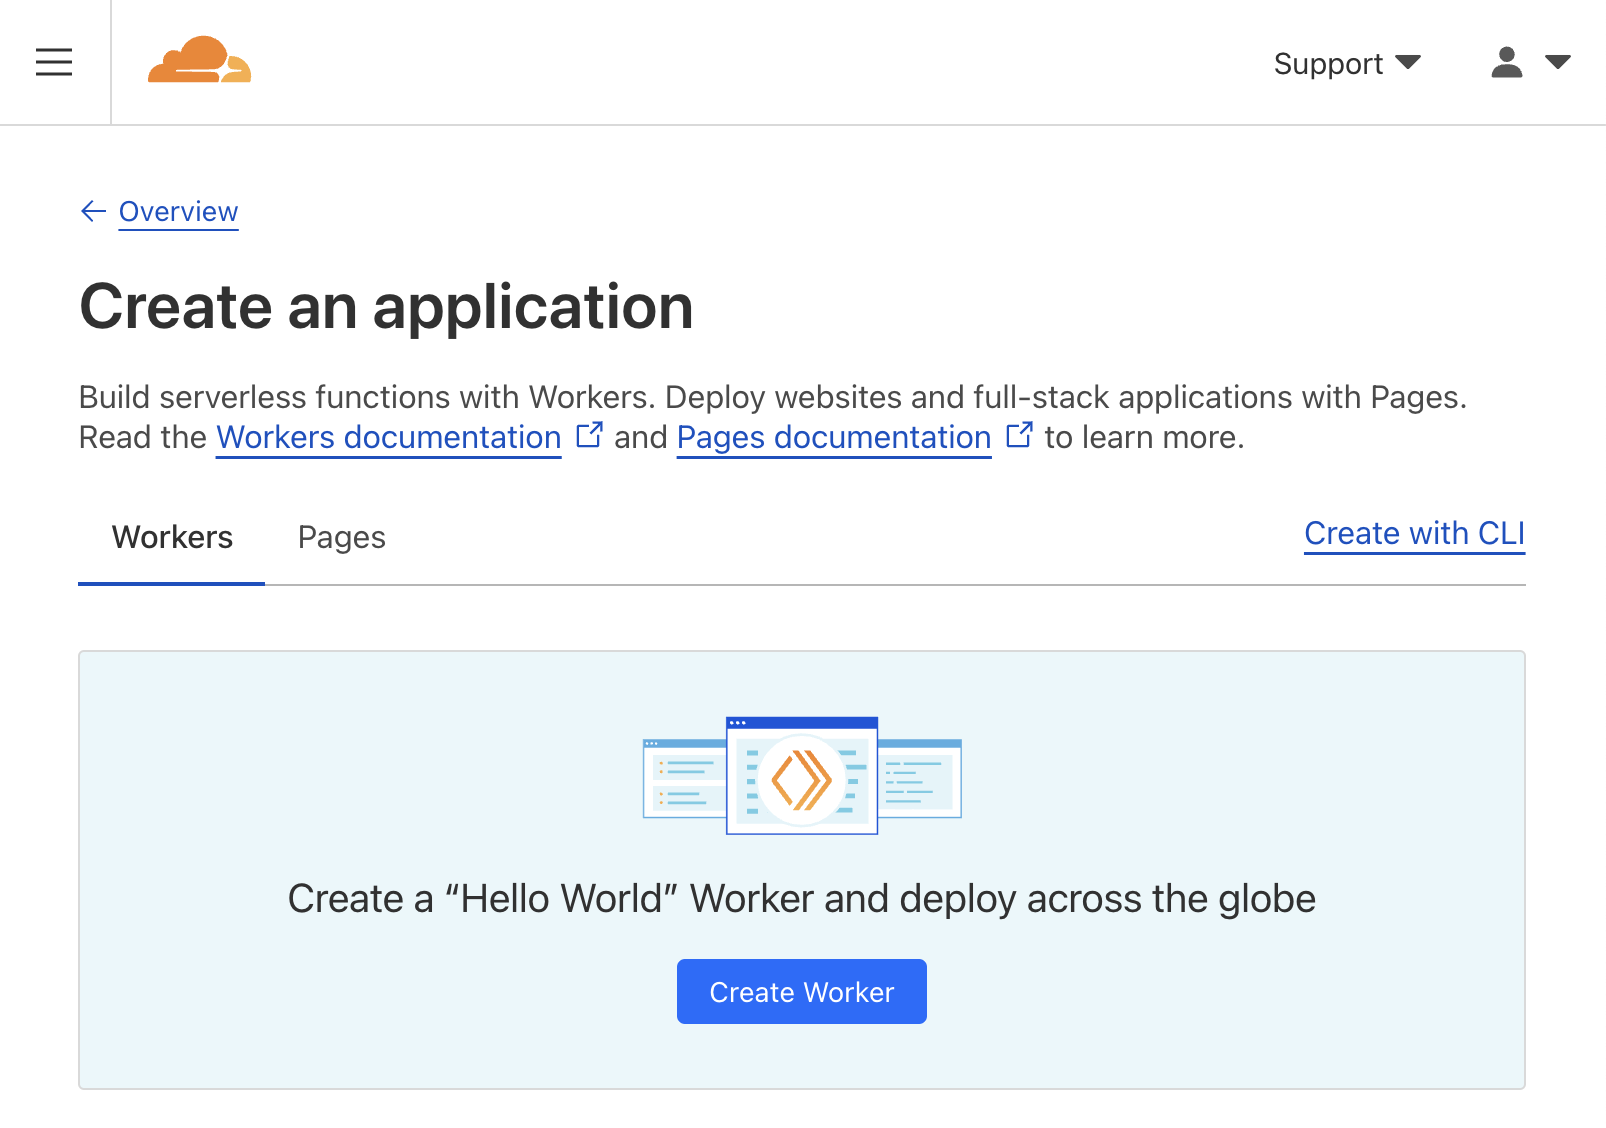Click the Cloudflare cloud logo
Image resolution: width=1606 pixels, height=1128 pixels.
pos(199,61)
